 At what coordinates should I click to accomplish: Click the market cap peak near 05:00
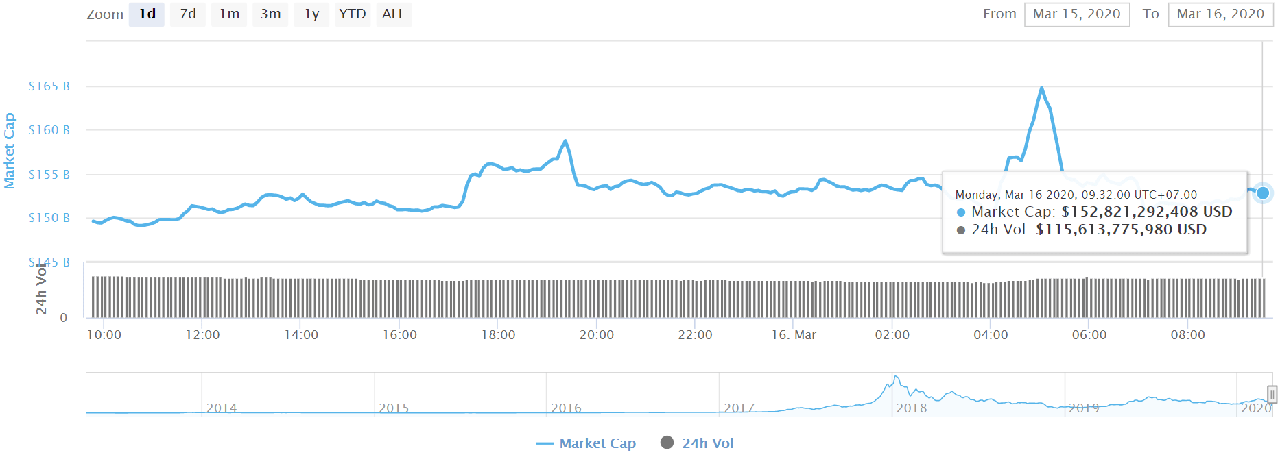click(x=1042, y=89)
